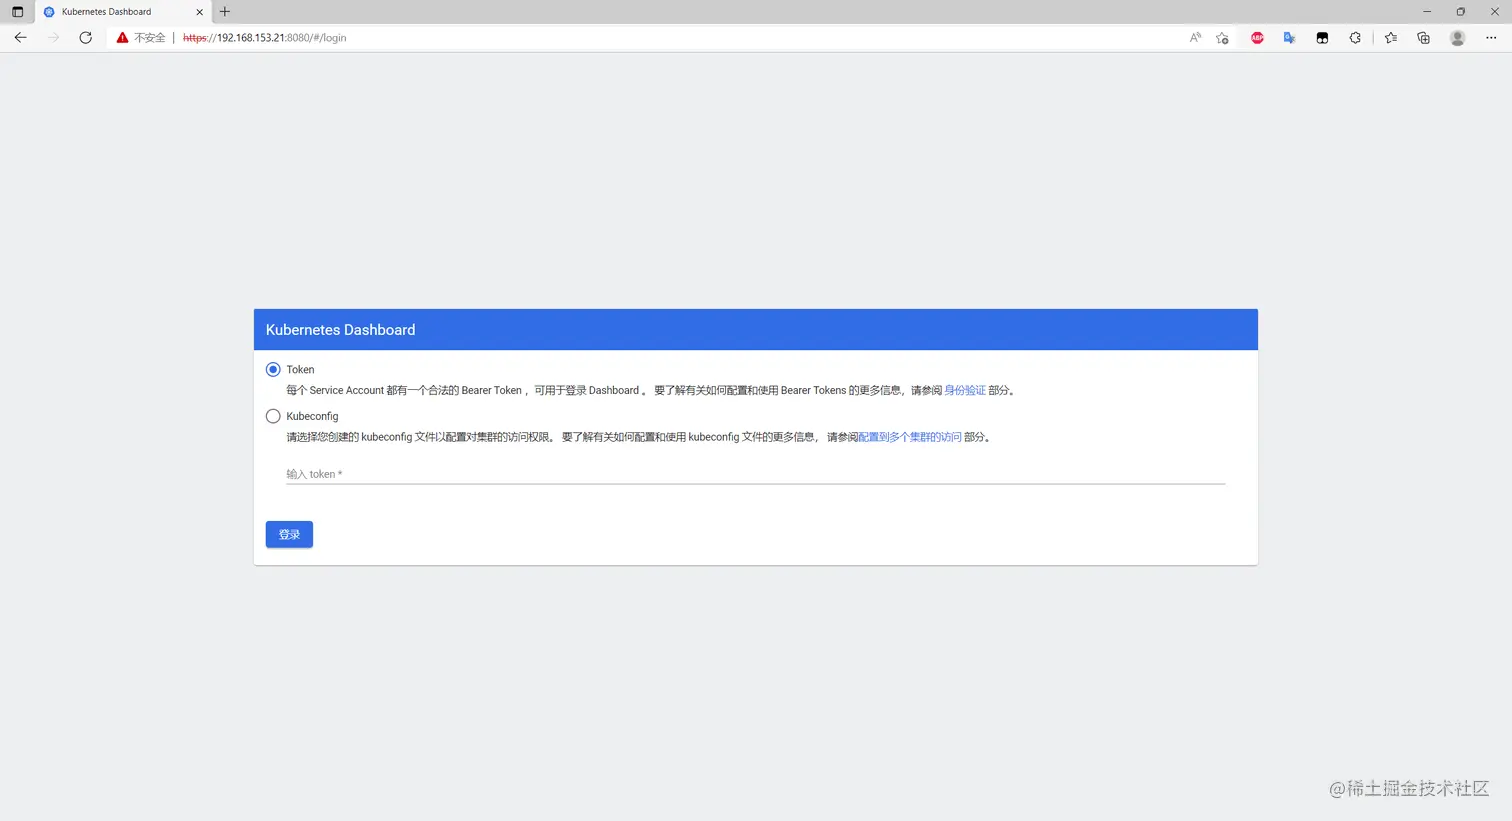Image resolution: width=1512 pixels, height=821 pixels.
Task: Click the Kubeconfig label text
Action: (x=312, y=416)
